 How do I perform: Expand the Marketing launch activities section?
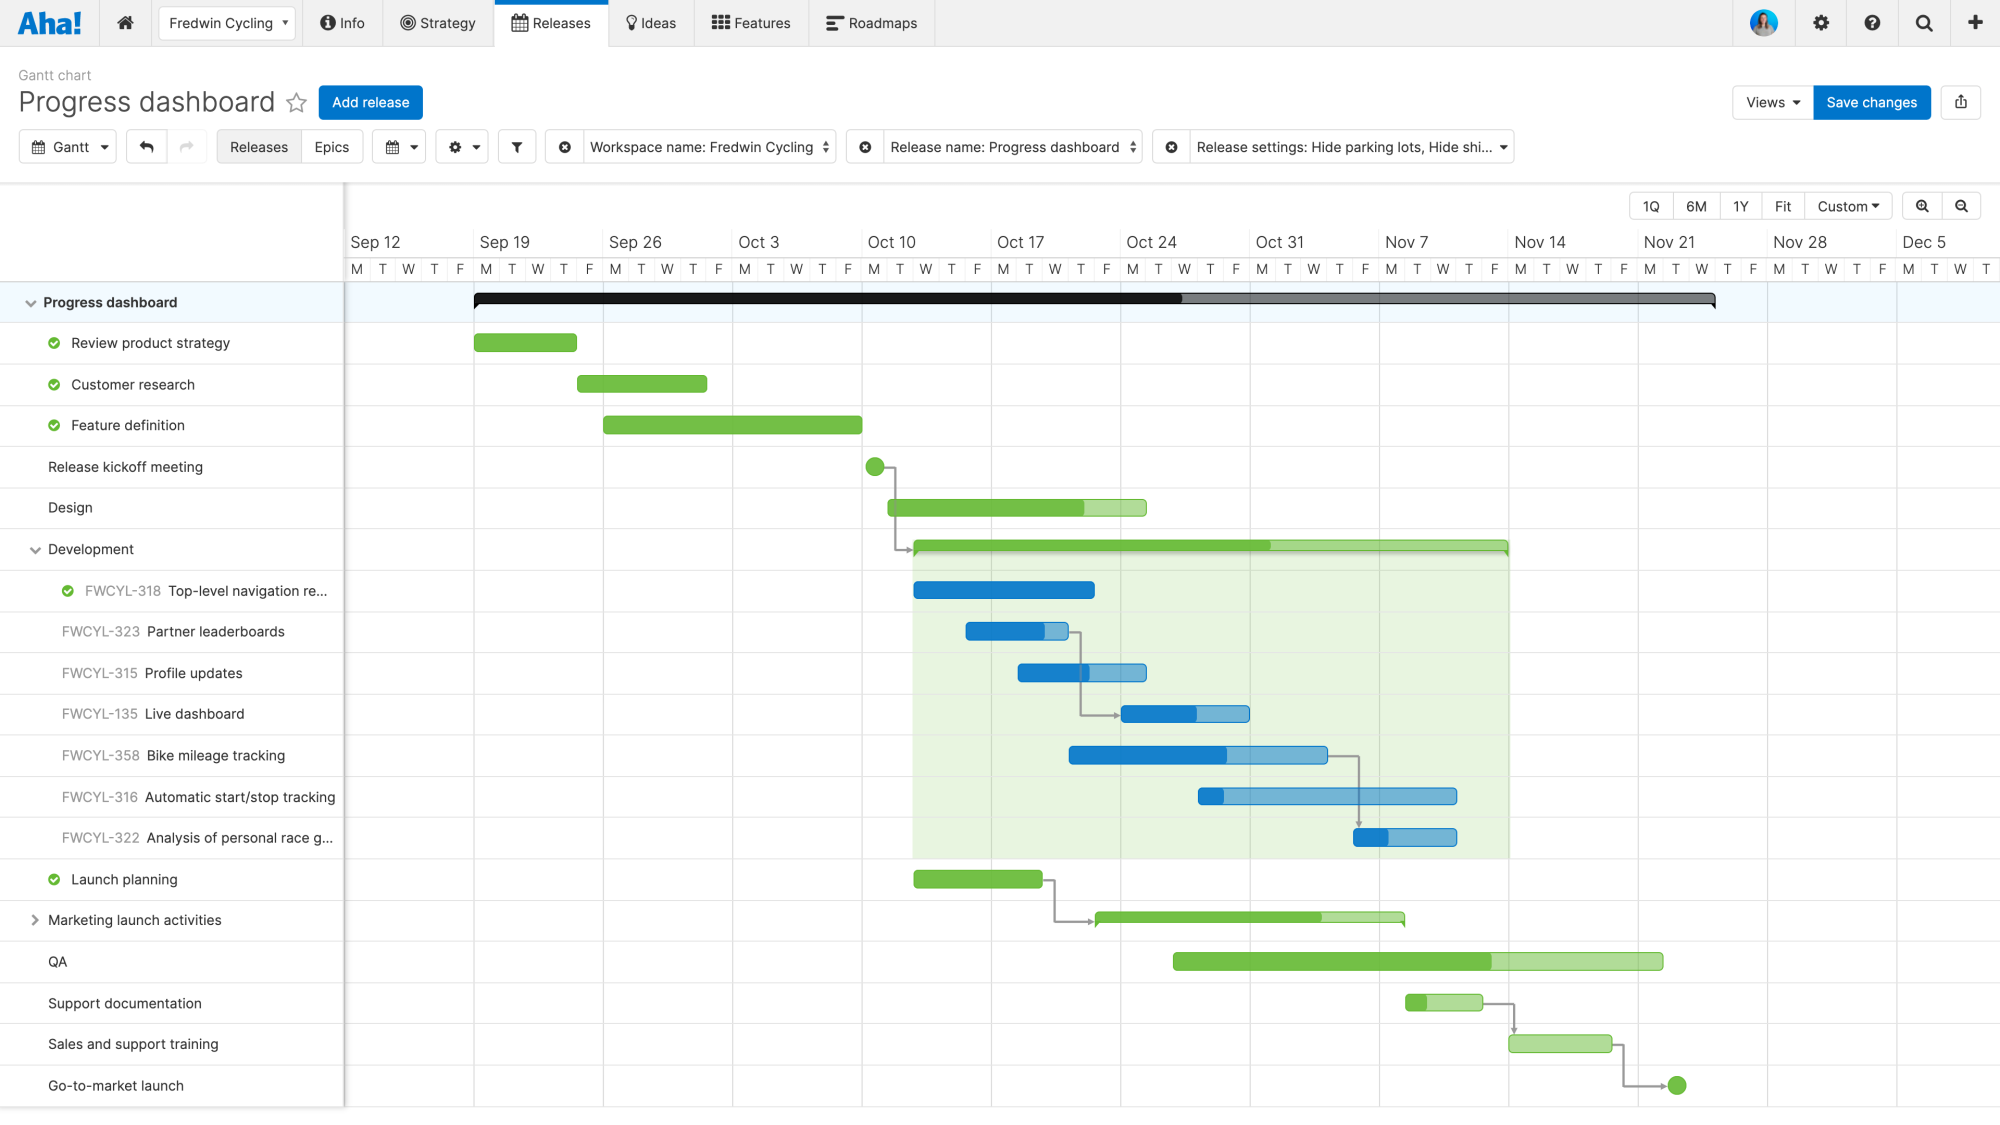coord(33,920)
